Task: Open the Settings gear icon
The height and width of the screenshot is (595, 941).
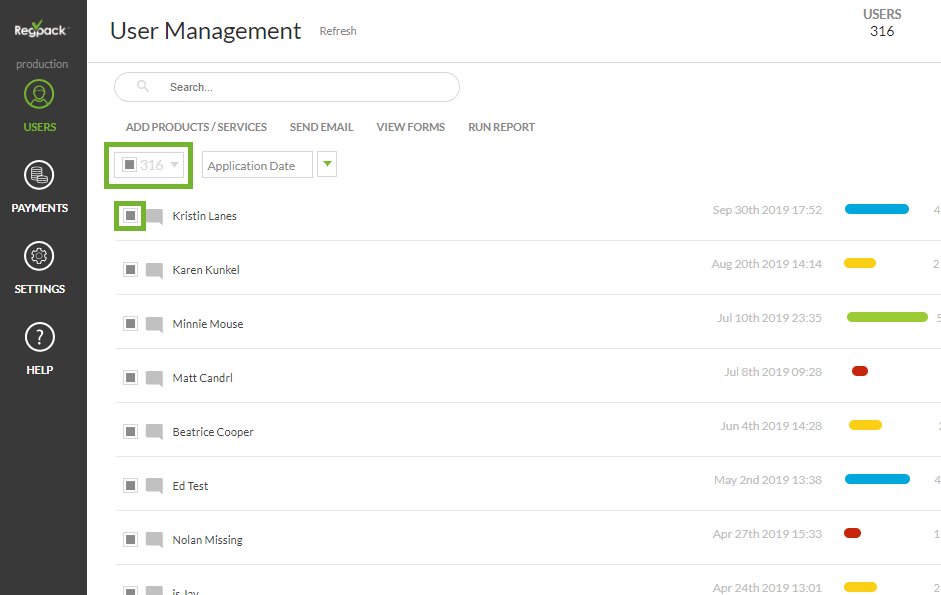Action: [39, 257]
